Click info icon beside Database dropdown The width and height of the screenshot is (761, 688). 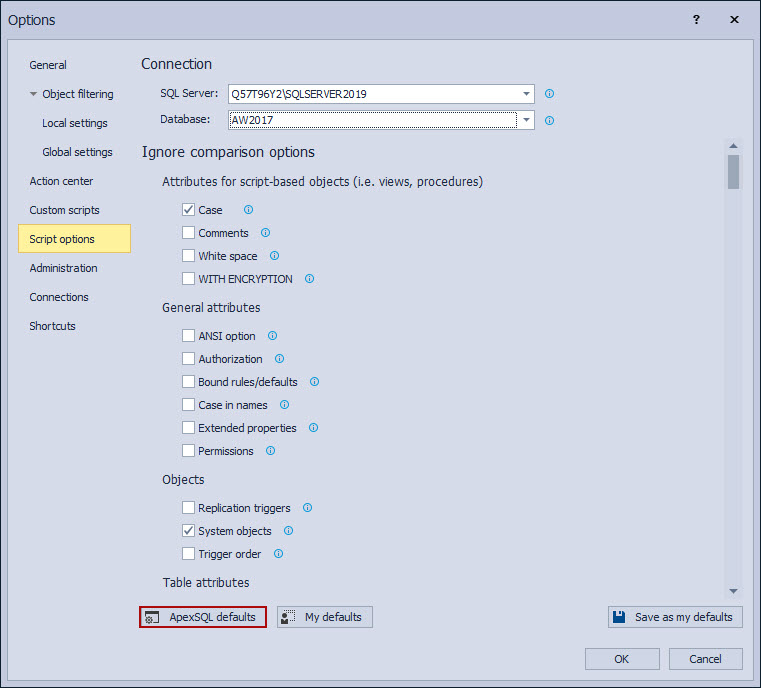(x=549, y=120)
